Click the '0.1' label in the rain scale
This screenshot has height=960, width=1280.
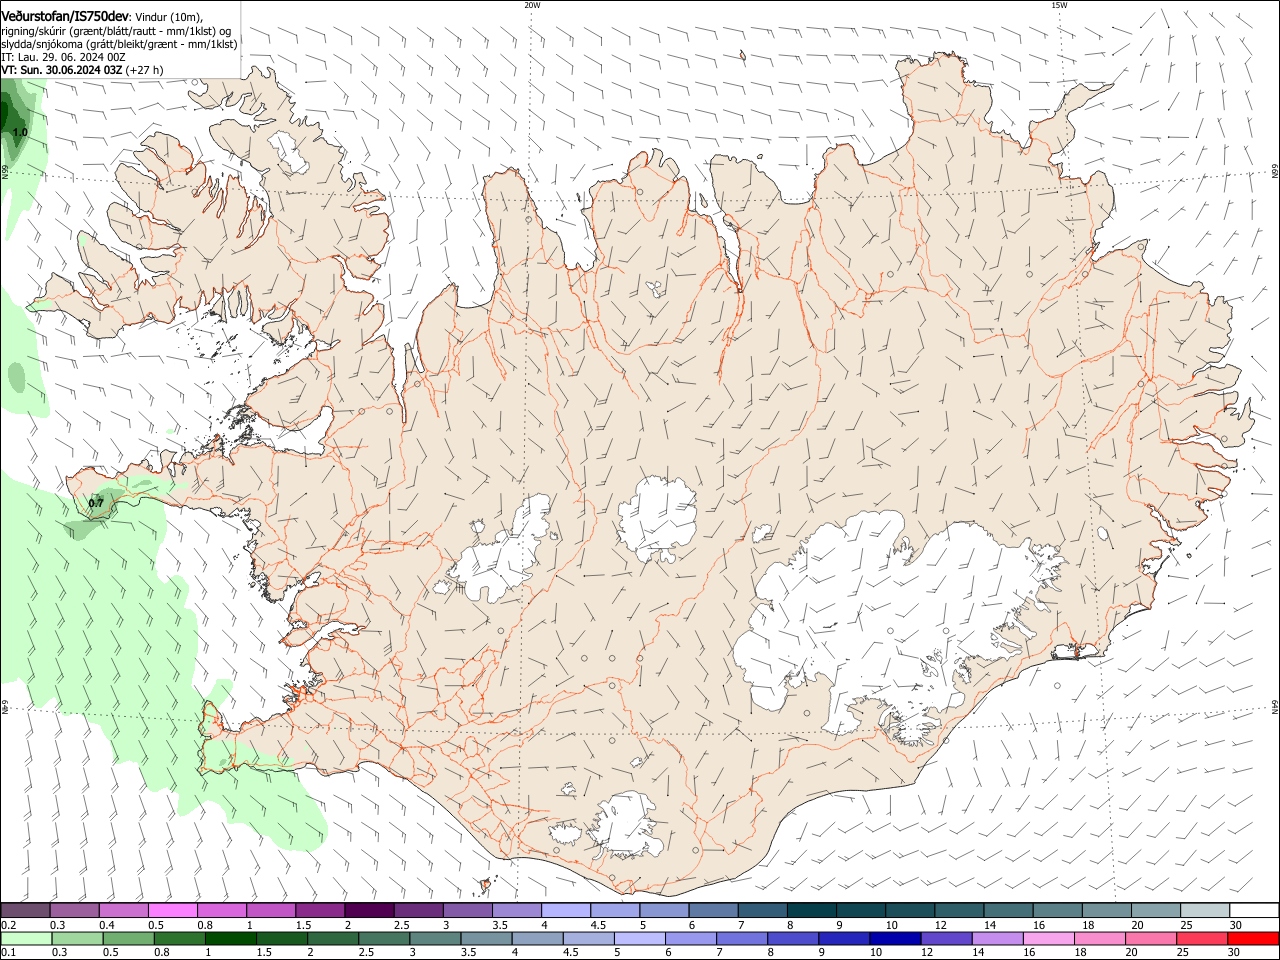pos(8,953)
